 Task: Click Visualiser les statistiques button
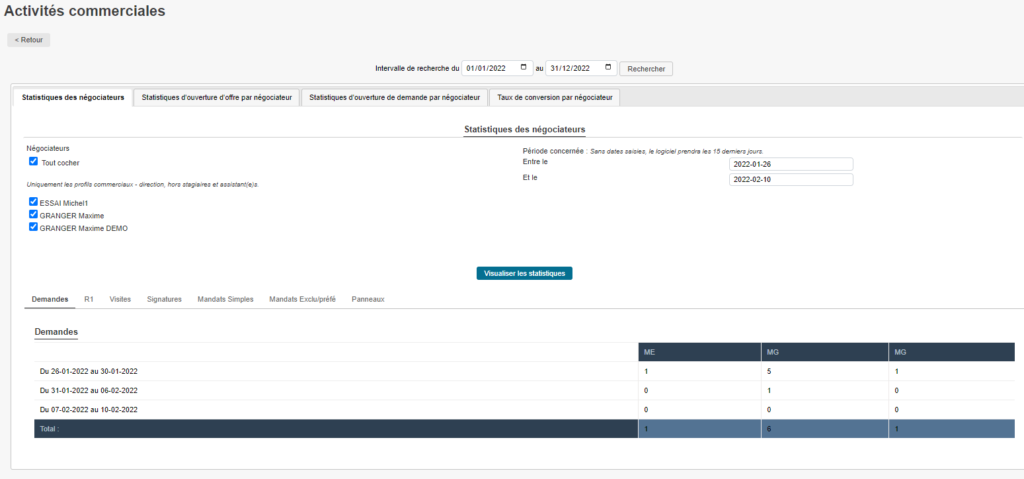coord(524,273)
